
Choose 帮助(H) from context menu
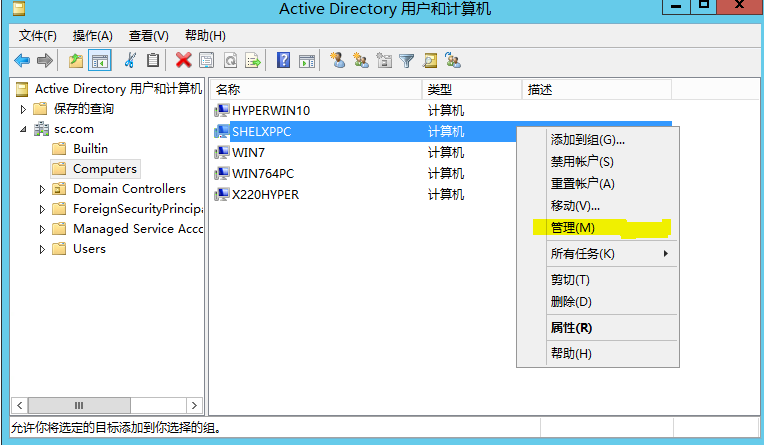point(598,353)
